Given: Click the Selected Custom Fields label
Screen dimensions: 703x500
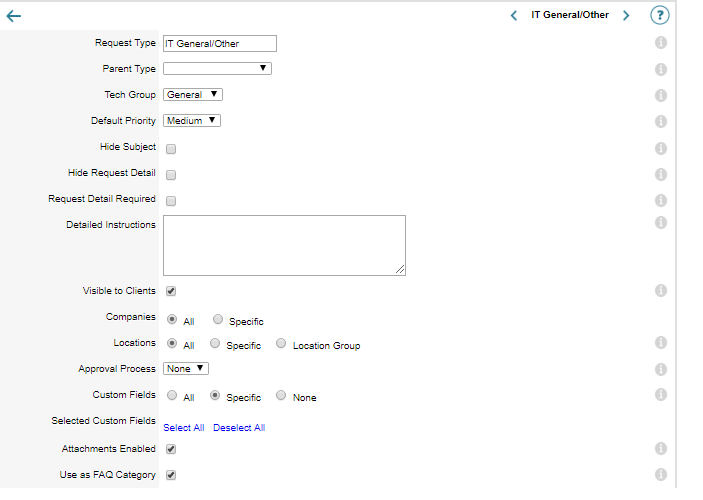Looking at the screenshot, I should tap(103, 421).
